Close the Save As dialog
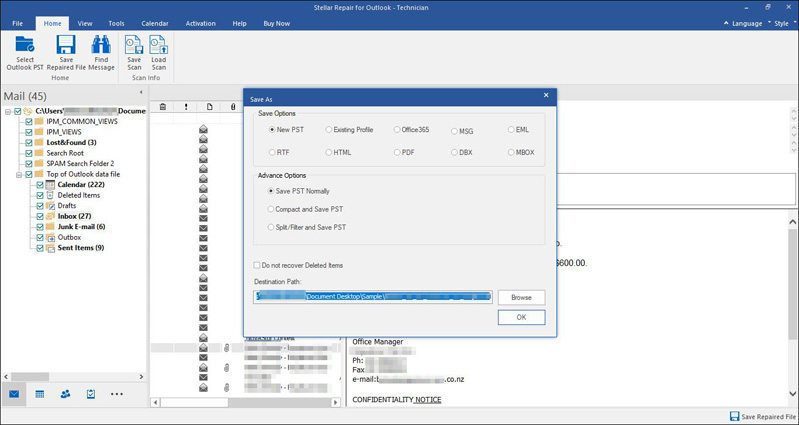This screenshot has width=799, height=425. point(546,95)
